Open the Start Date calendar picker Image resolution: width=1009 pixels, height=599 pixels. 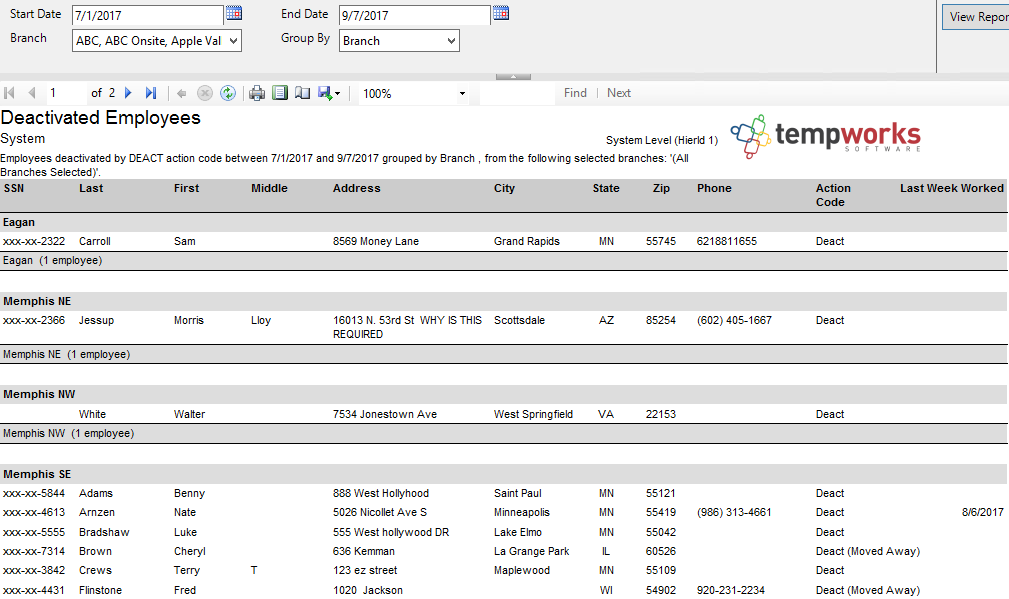(x=234, y=14)
